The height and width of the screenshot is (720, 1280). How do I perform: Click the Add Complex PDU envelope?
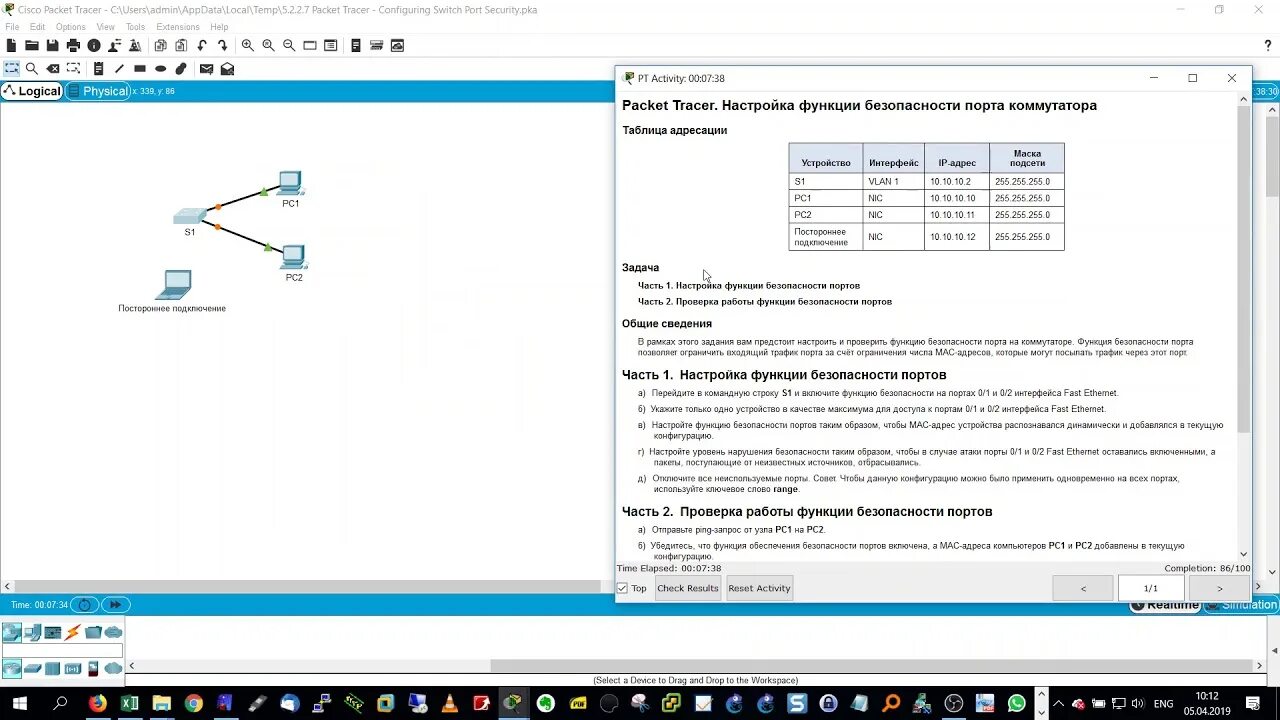click(227, 69)
